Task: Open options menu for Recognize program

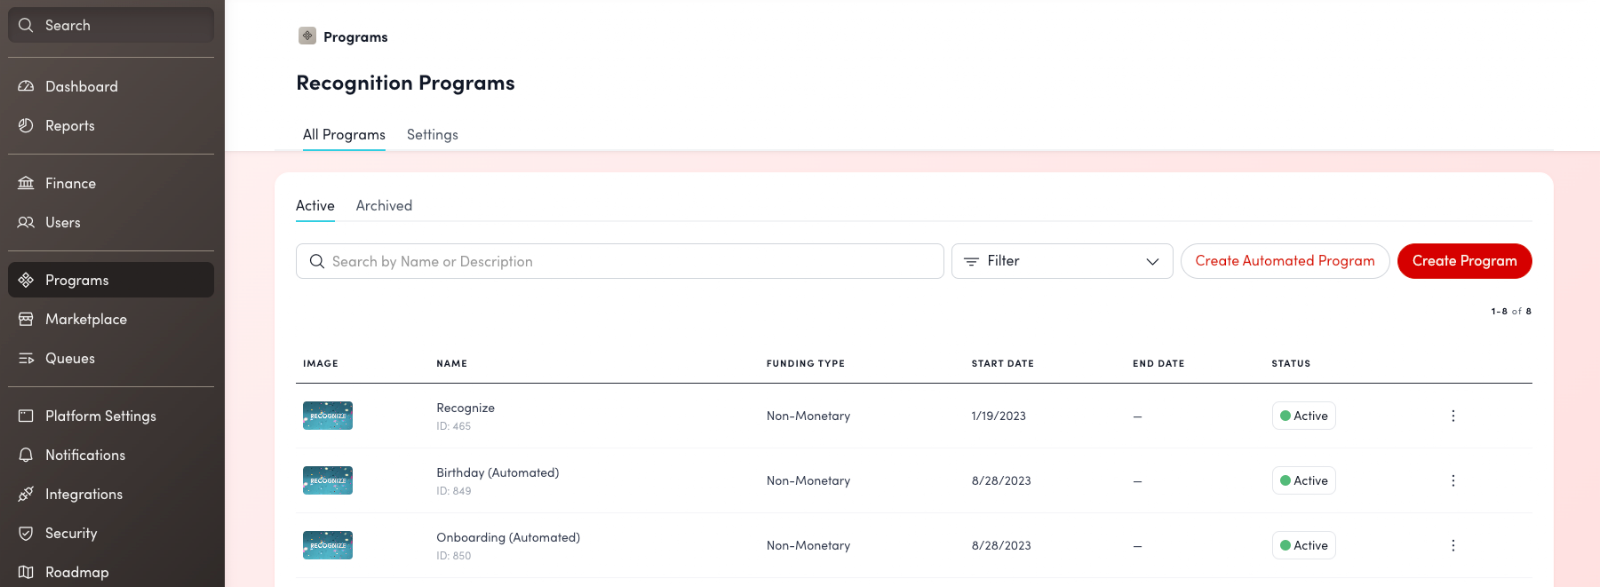Action: [1453, 416]
